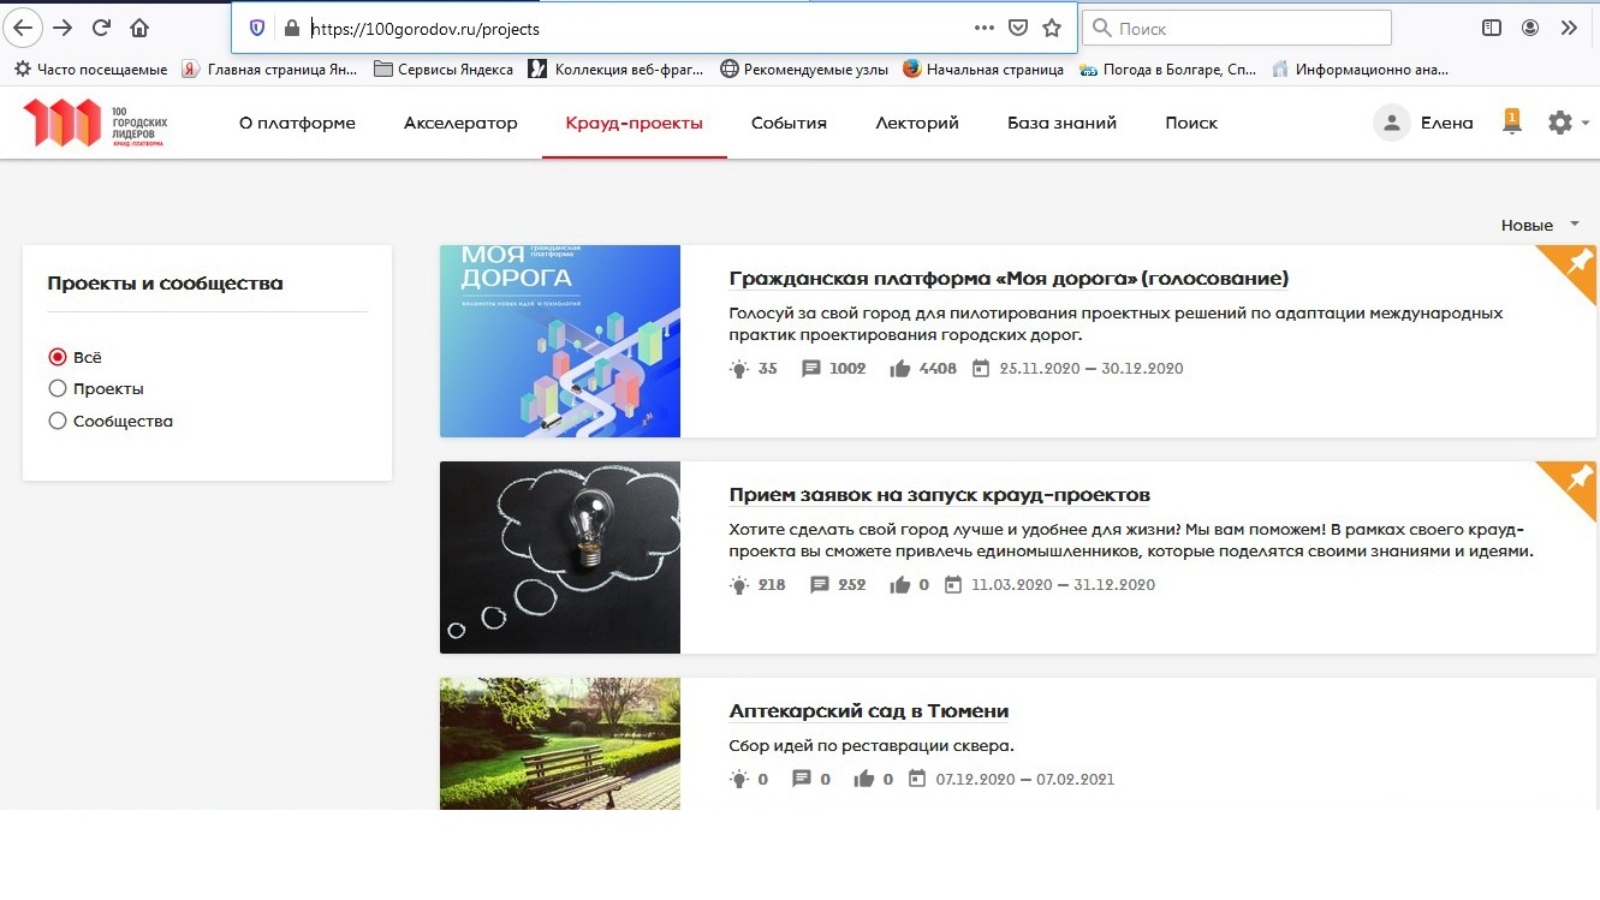Open the Аптекарский сад в Тюмени project link
Image resolution: width=1600 pixels, height=900 pixels.
point(868,711)
